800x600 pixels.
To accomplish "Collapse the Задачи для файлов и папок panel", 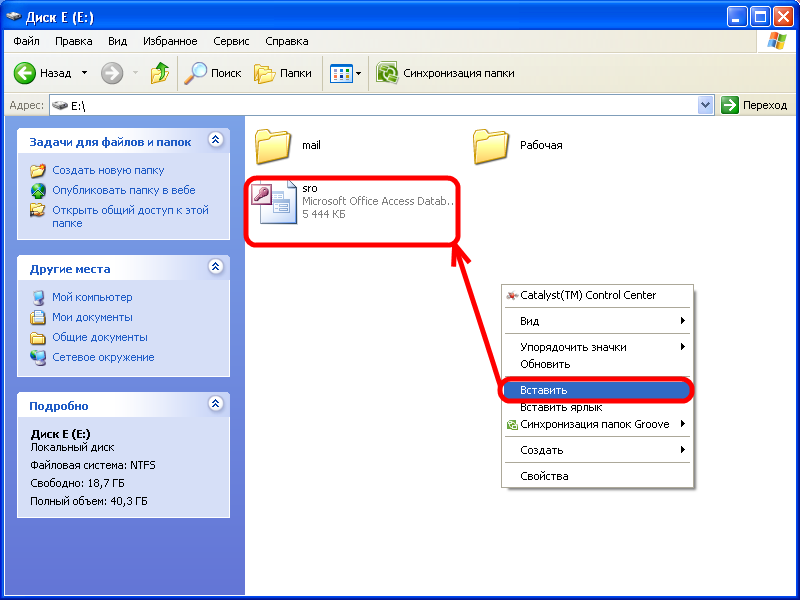I will pos(214,142).
